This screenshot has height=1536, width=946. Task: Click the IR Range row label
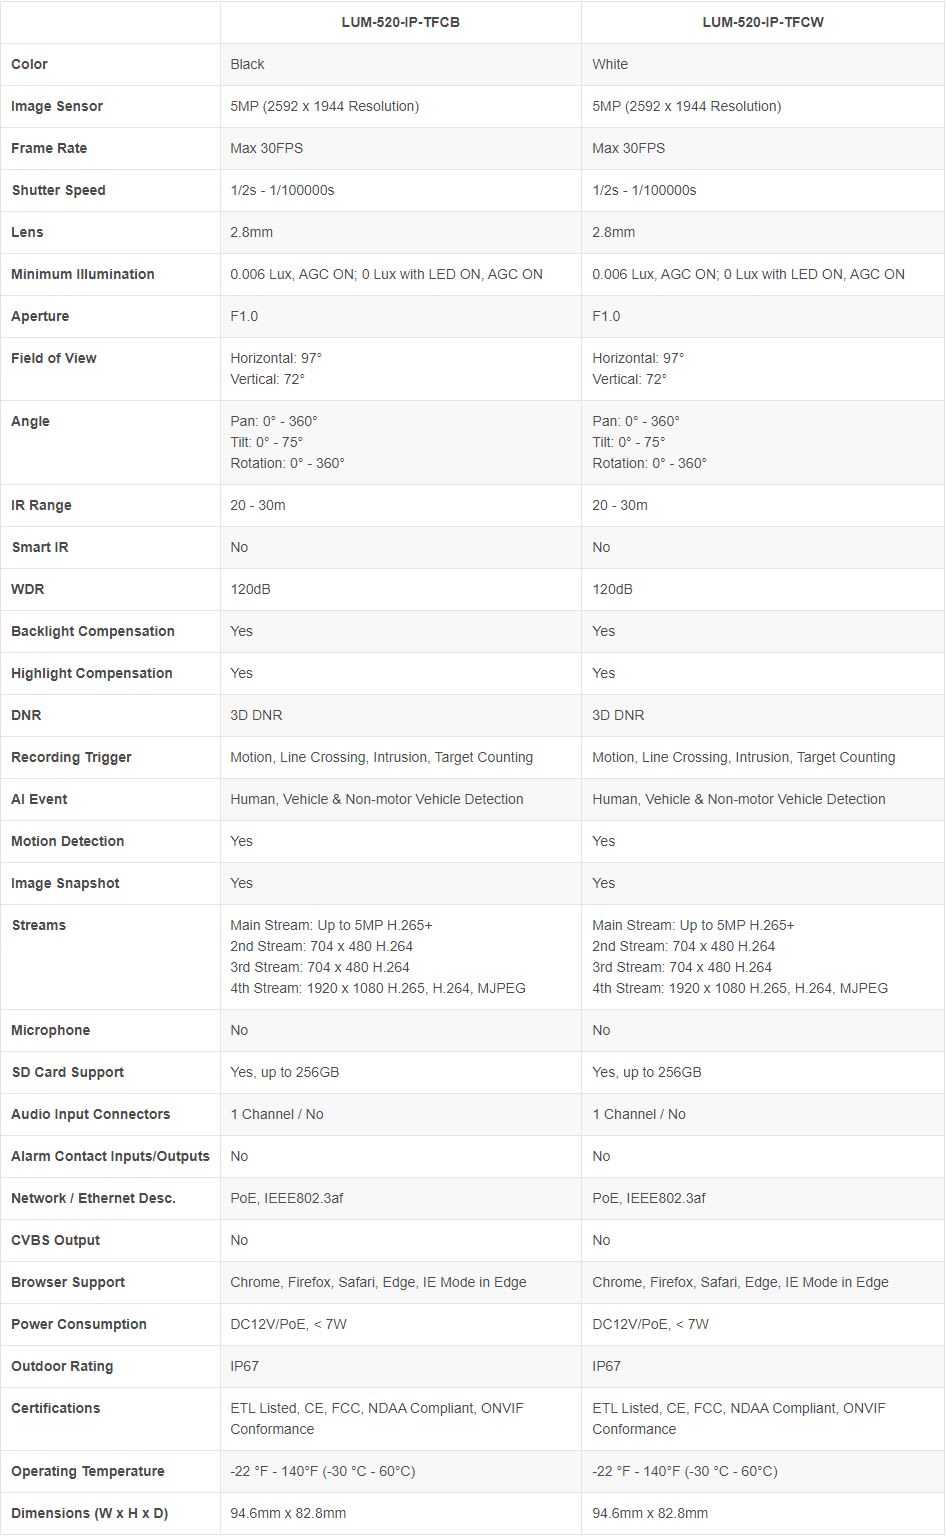click(x=41, y=505)
